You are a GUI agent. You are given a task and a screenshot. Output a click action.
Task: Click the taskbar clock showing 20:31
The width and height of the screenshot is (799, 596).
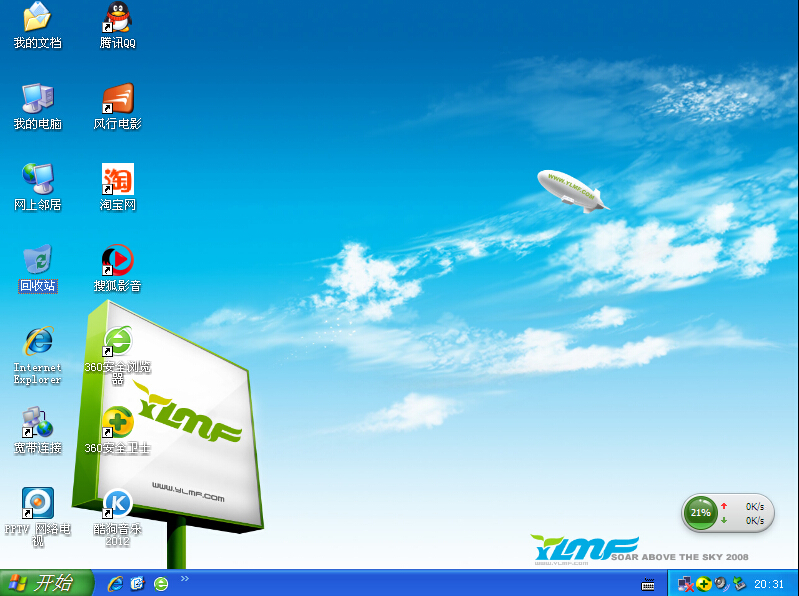(x=769, y=584)
